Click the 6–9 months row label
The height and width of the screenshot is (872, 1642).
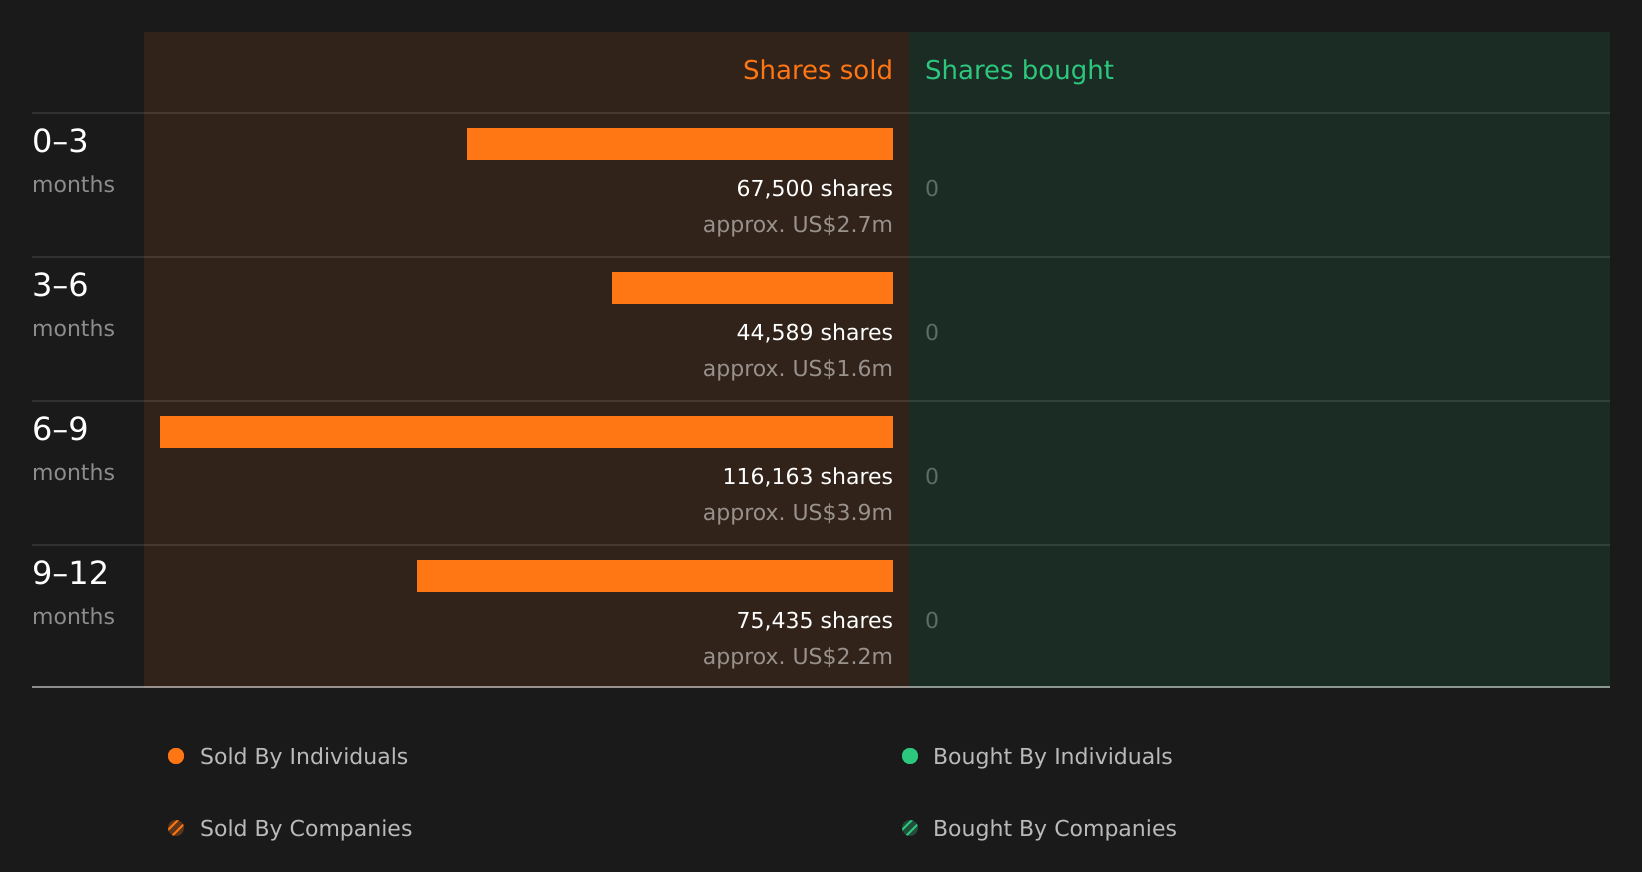click(73, 449)
